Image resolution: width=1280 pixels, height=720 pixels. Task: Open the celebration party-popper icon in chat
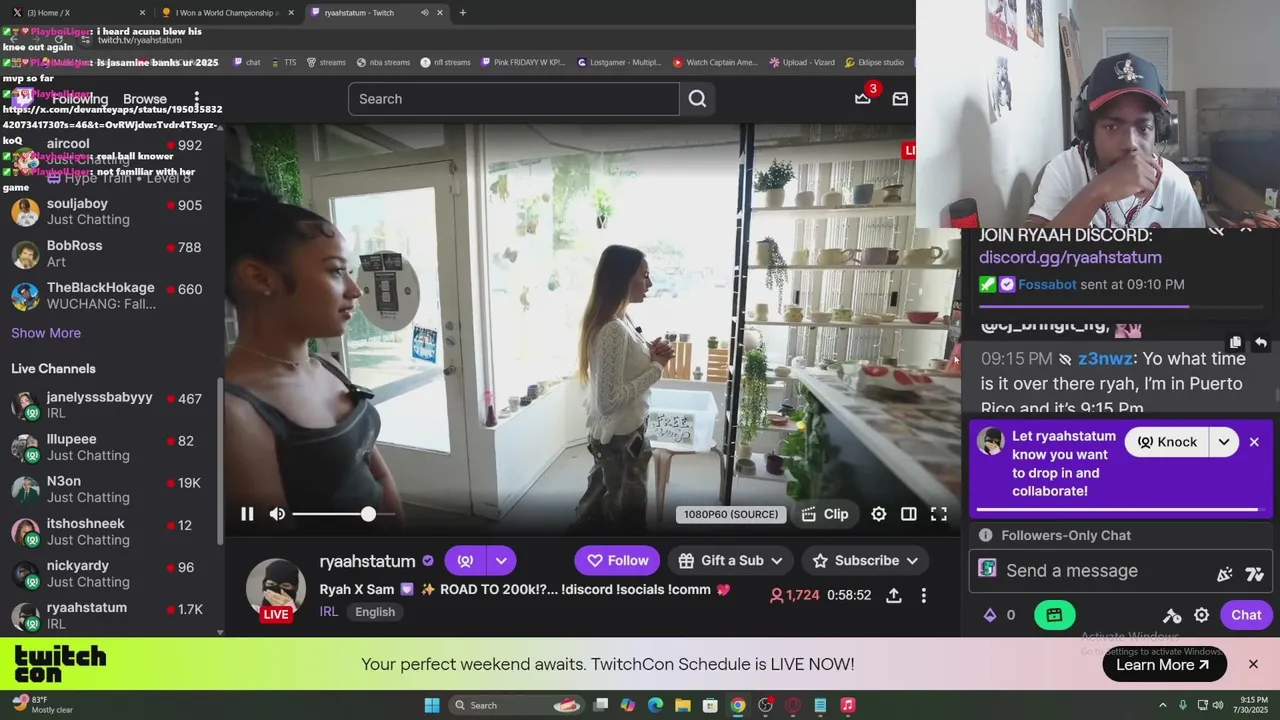coord(1224,574)
